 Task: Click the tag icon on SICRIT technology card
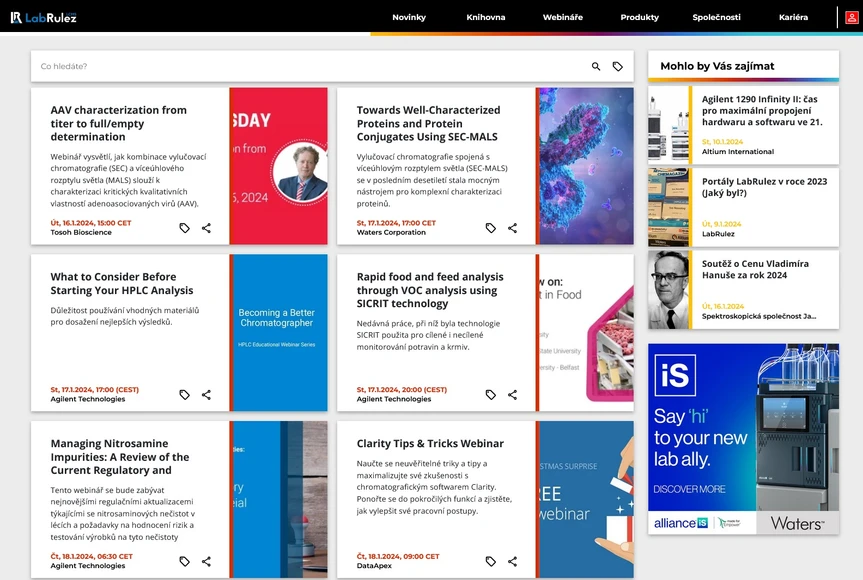[x=490, y=395]
